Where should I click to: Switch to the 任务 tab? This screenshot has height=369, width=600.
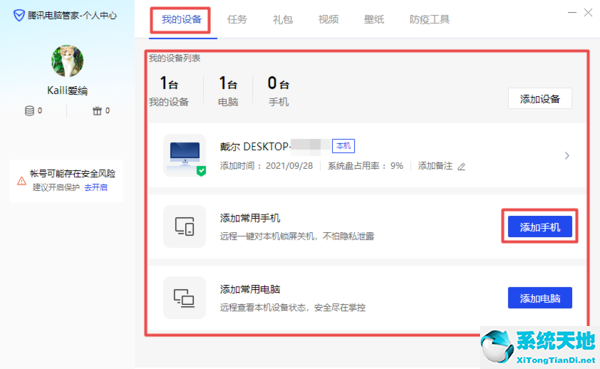[237, 19]
